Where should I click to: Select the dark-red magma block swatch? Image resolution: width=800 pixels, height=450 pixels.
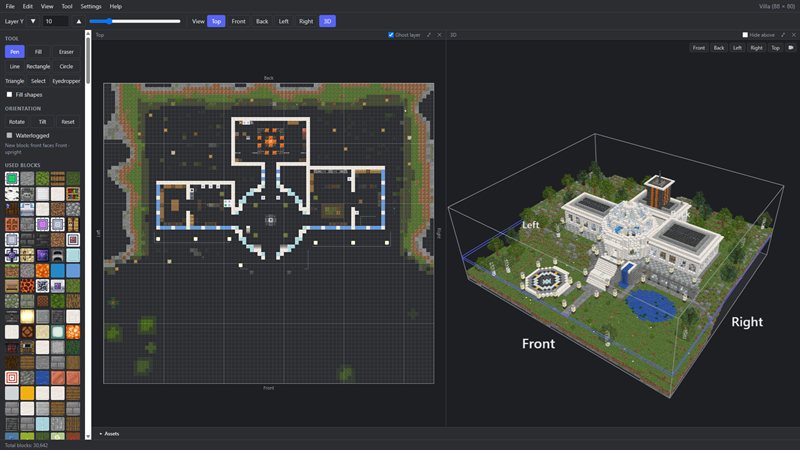(x=27, y=285)
